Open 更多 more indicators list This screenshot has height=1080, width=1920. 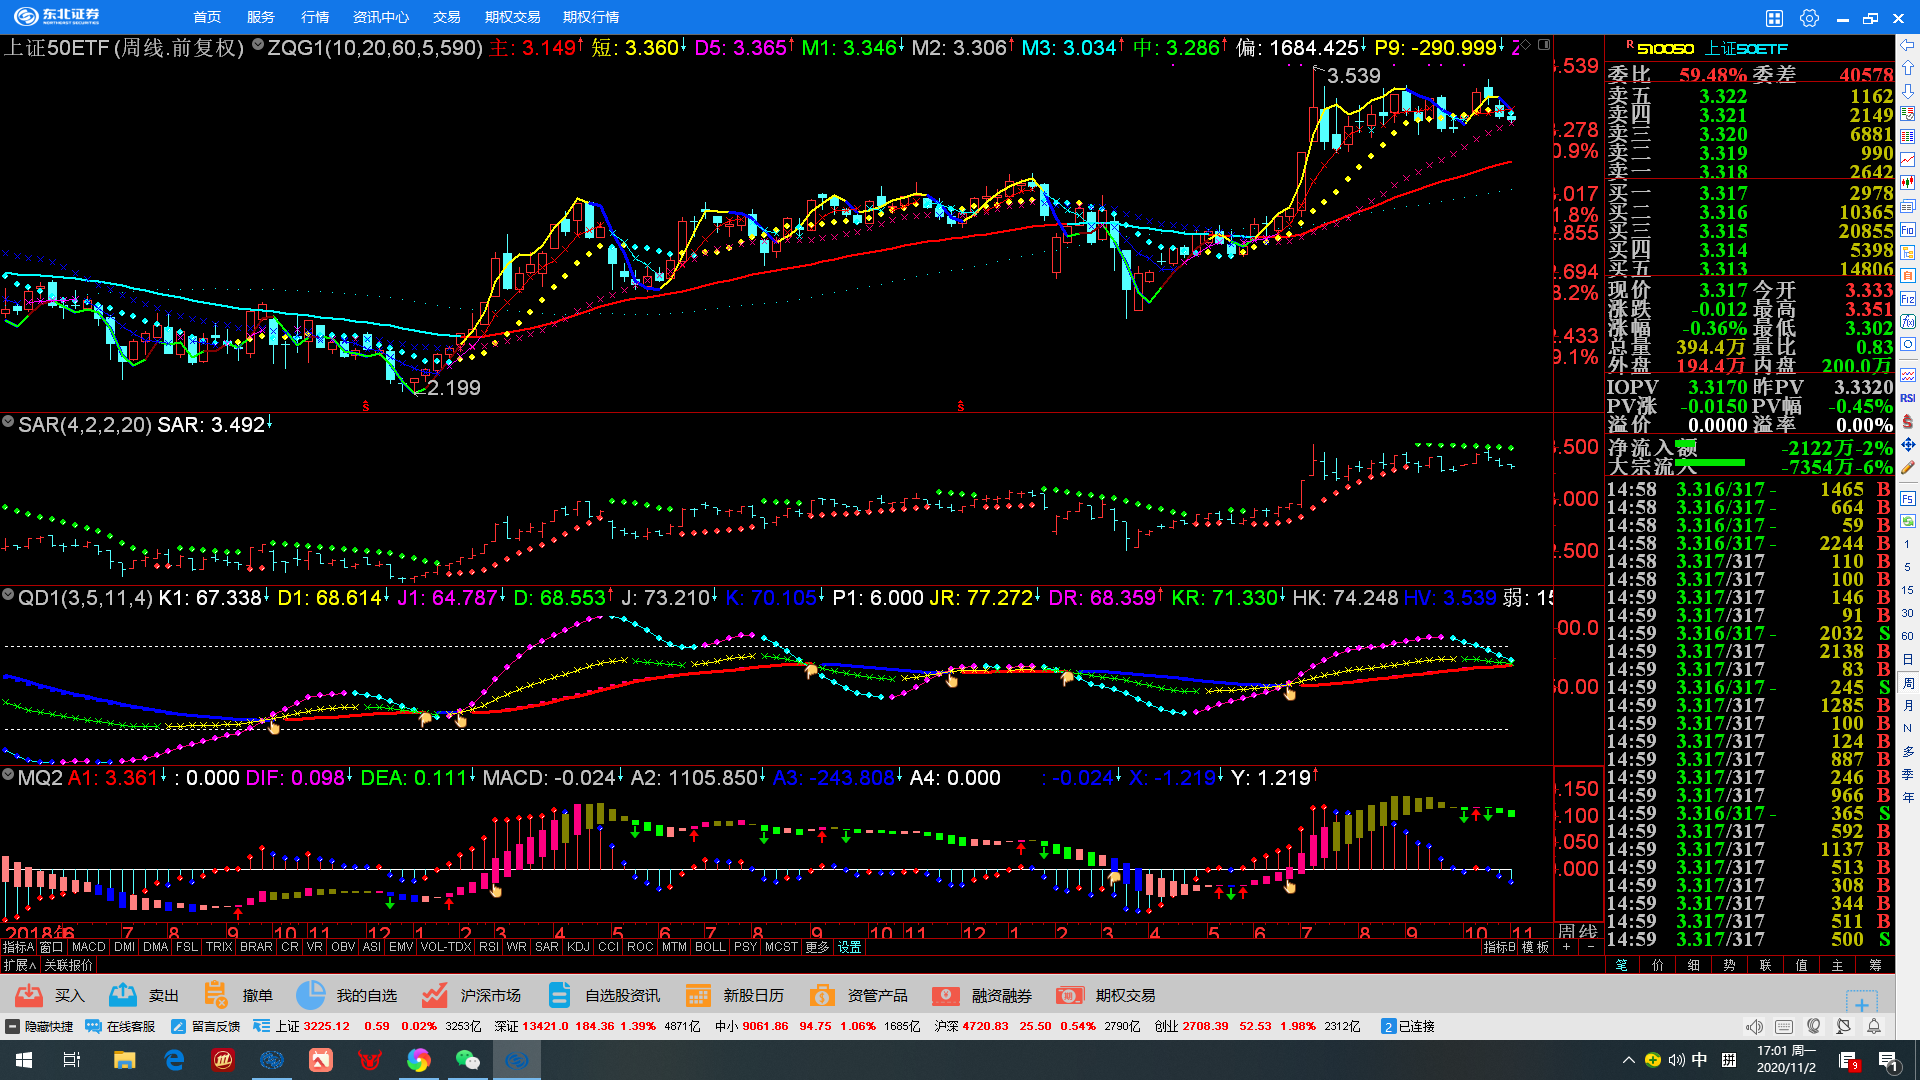(817, 947)
